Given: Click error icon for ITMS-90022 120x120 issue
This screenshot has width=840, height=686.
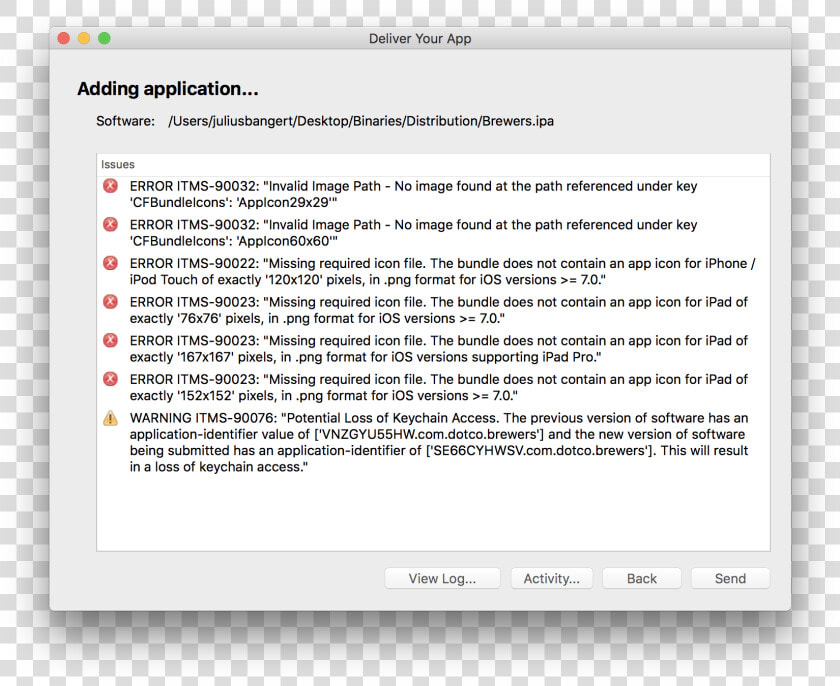Looking at the screenshot, I should (110, 263).
